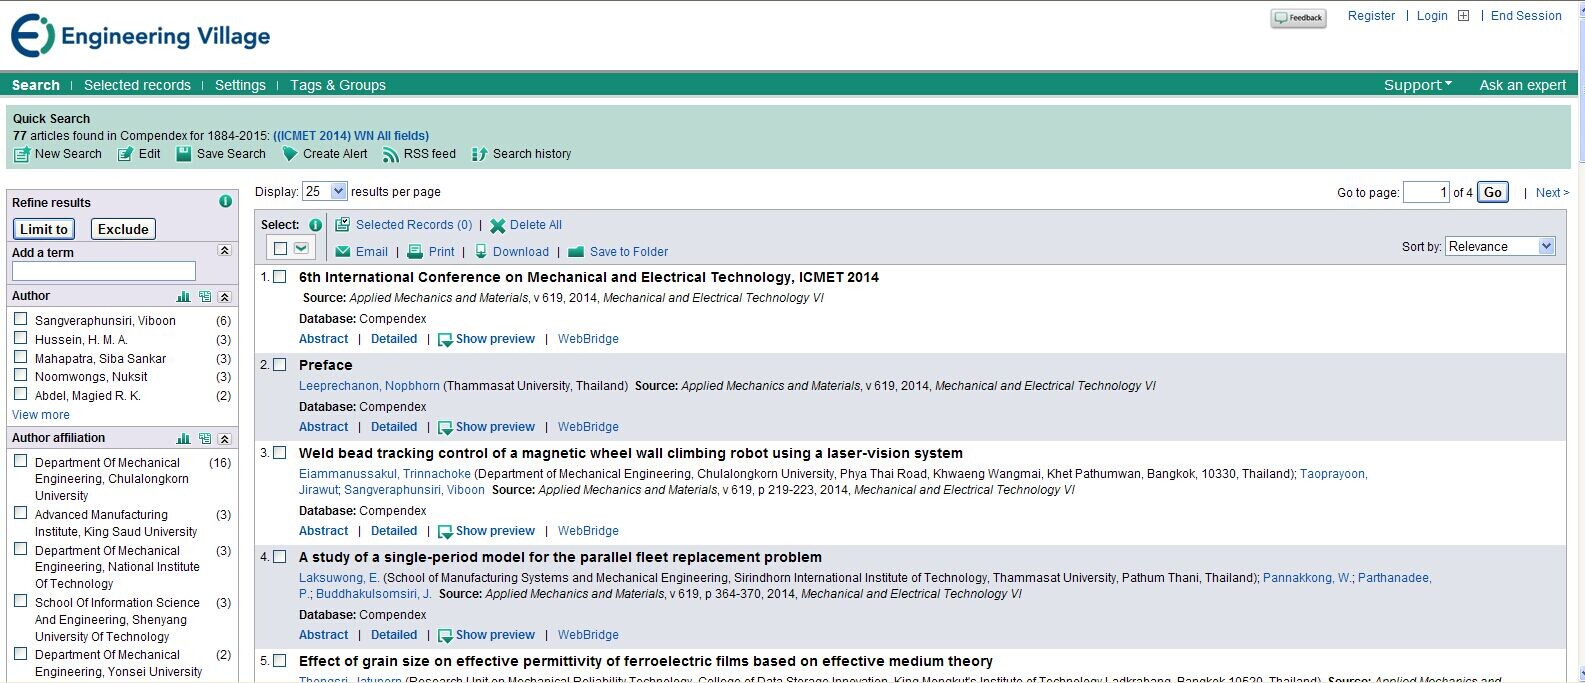Open the Author bar chart icon

click(x=183, y=297)
